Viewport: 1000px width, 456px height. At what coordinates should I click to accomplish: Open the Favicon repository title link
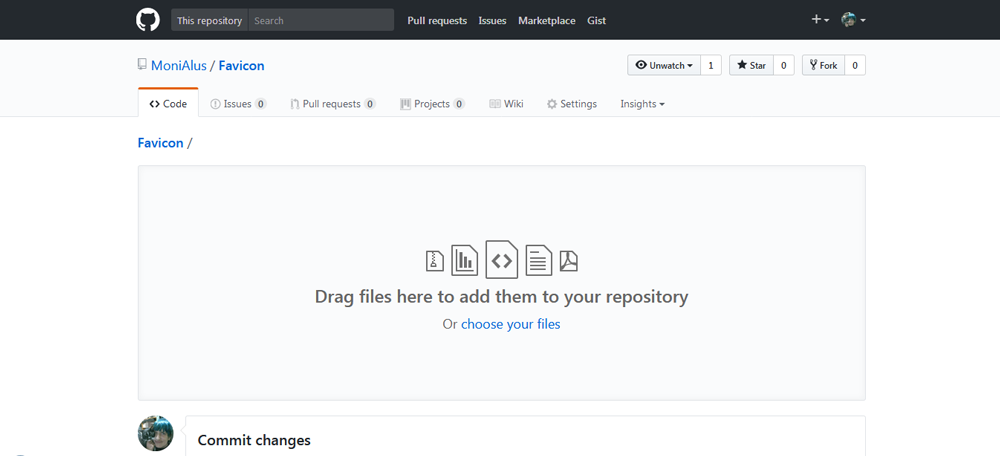click(x=241, y=66)
